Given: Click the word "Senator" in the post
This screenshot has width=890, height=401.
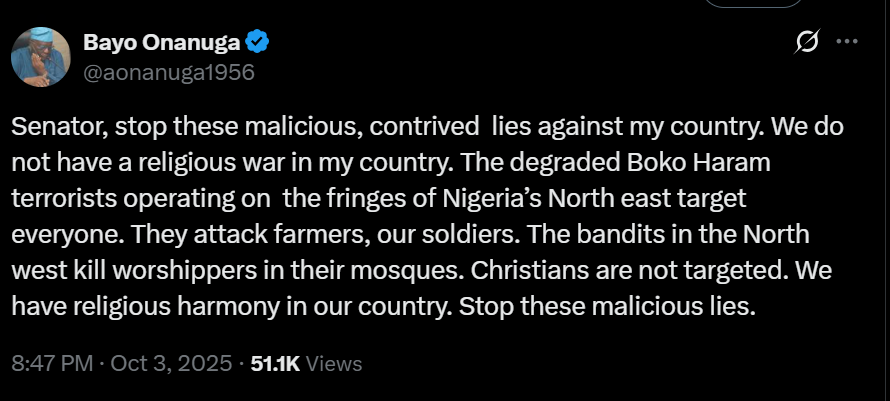Looking at the screenshot, I should pos(53,130).
